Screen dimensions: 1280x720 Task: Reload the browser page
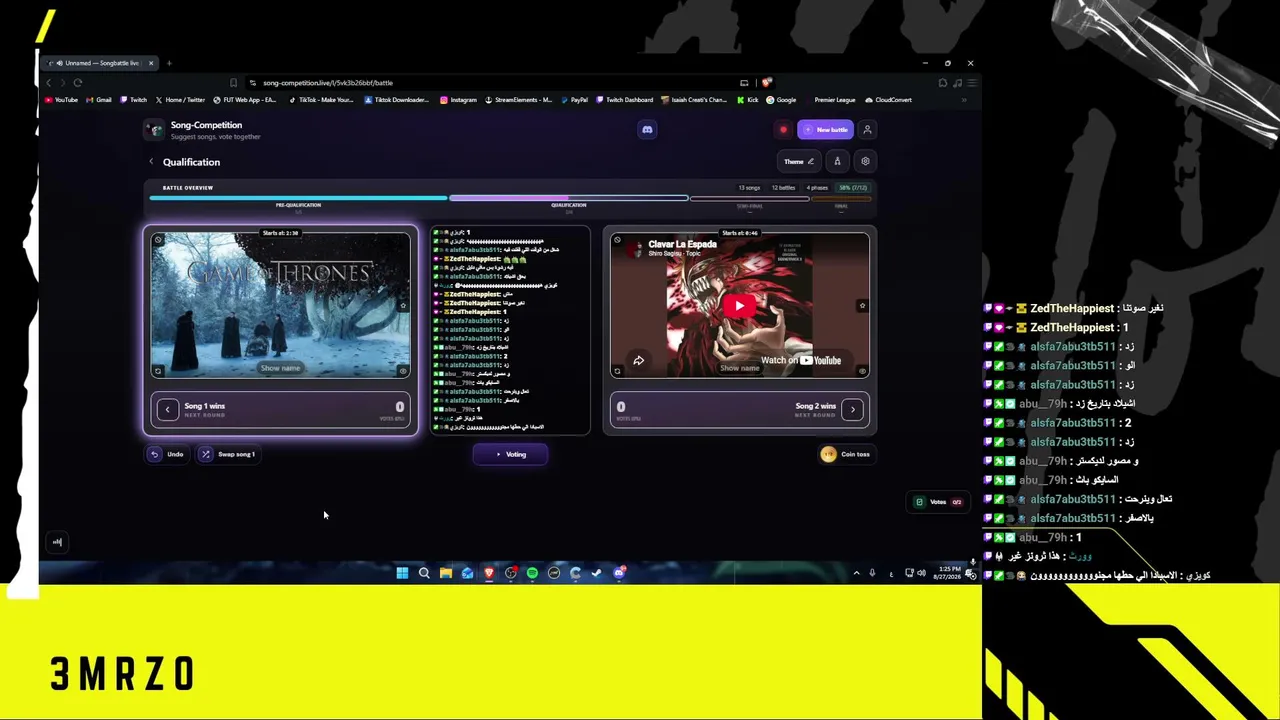tap(78, 83)
